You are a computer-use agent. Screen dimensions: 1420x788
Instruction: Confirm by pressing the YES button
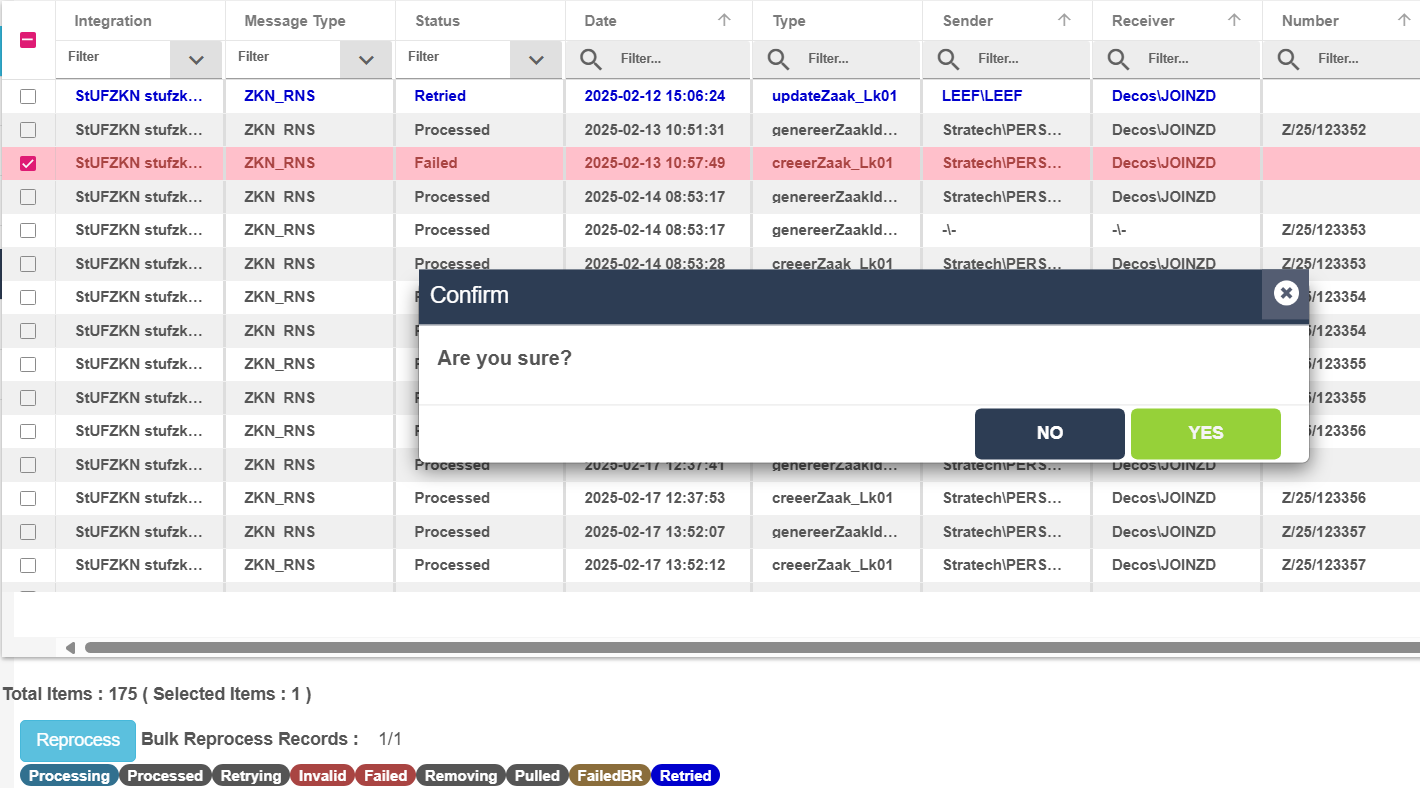pos(1205,433)
